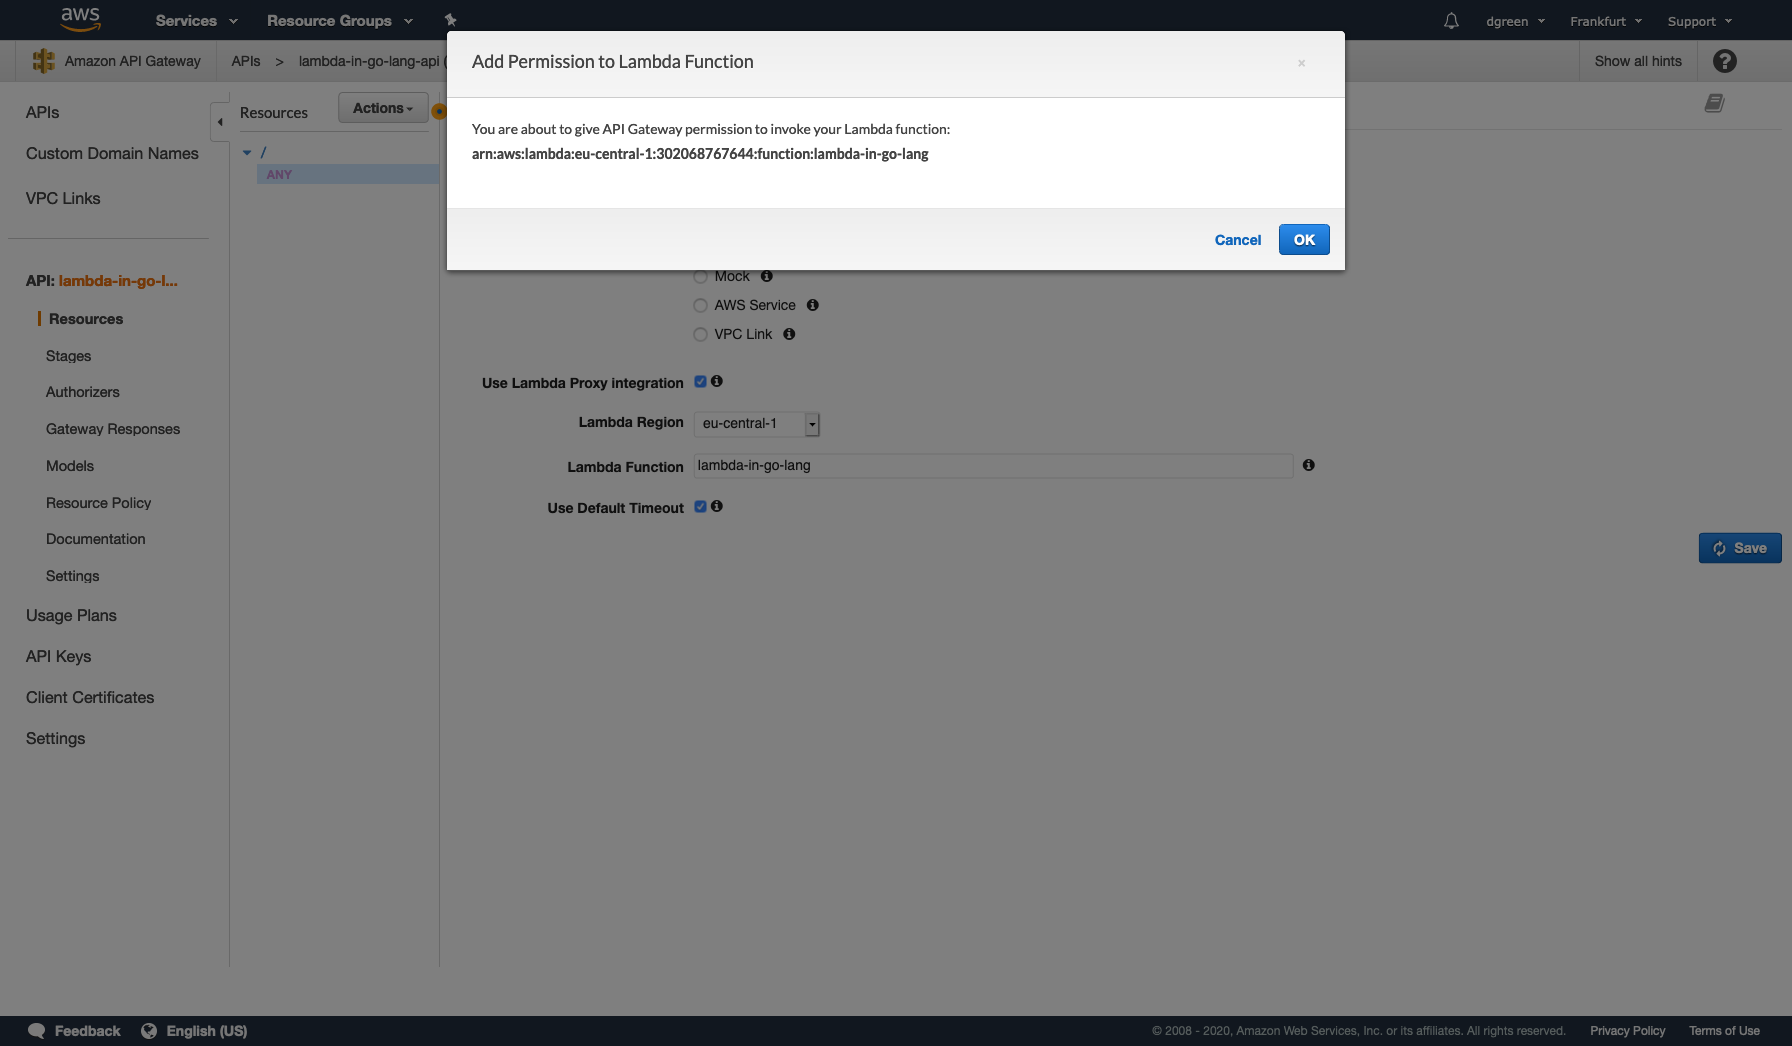The height and width of the screenshot is (1046, 1792).
Task: Collapse the root resource tree arrow
Action: click(247, 153)
